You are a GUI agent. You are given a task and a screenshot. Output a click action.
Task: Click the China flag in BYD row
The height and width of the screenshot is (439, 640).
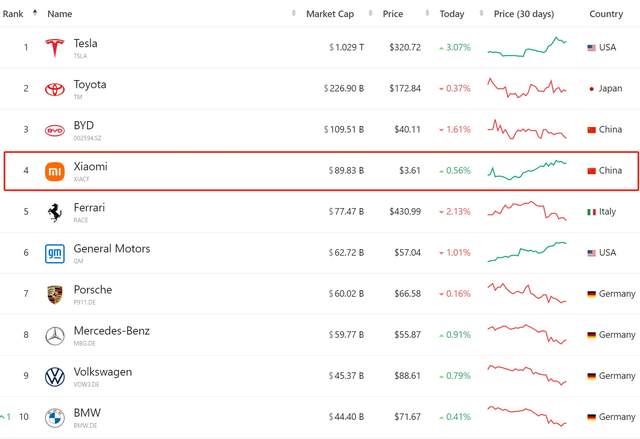pos(591,130)
